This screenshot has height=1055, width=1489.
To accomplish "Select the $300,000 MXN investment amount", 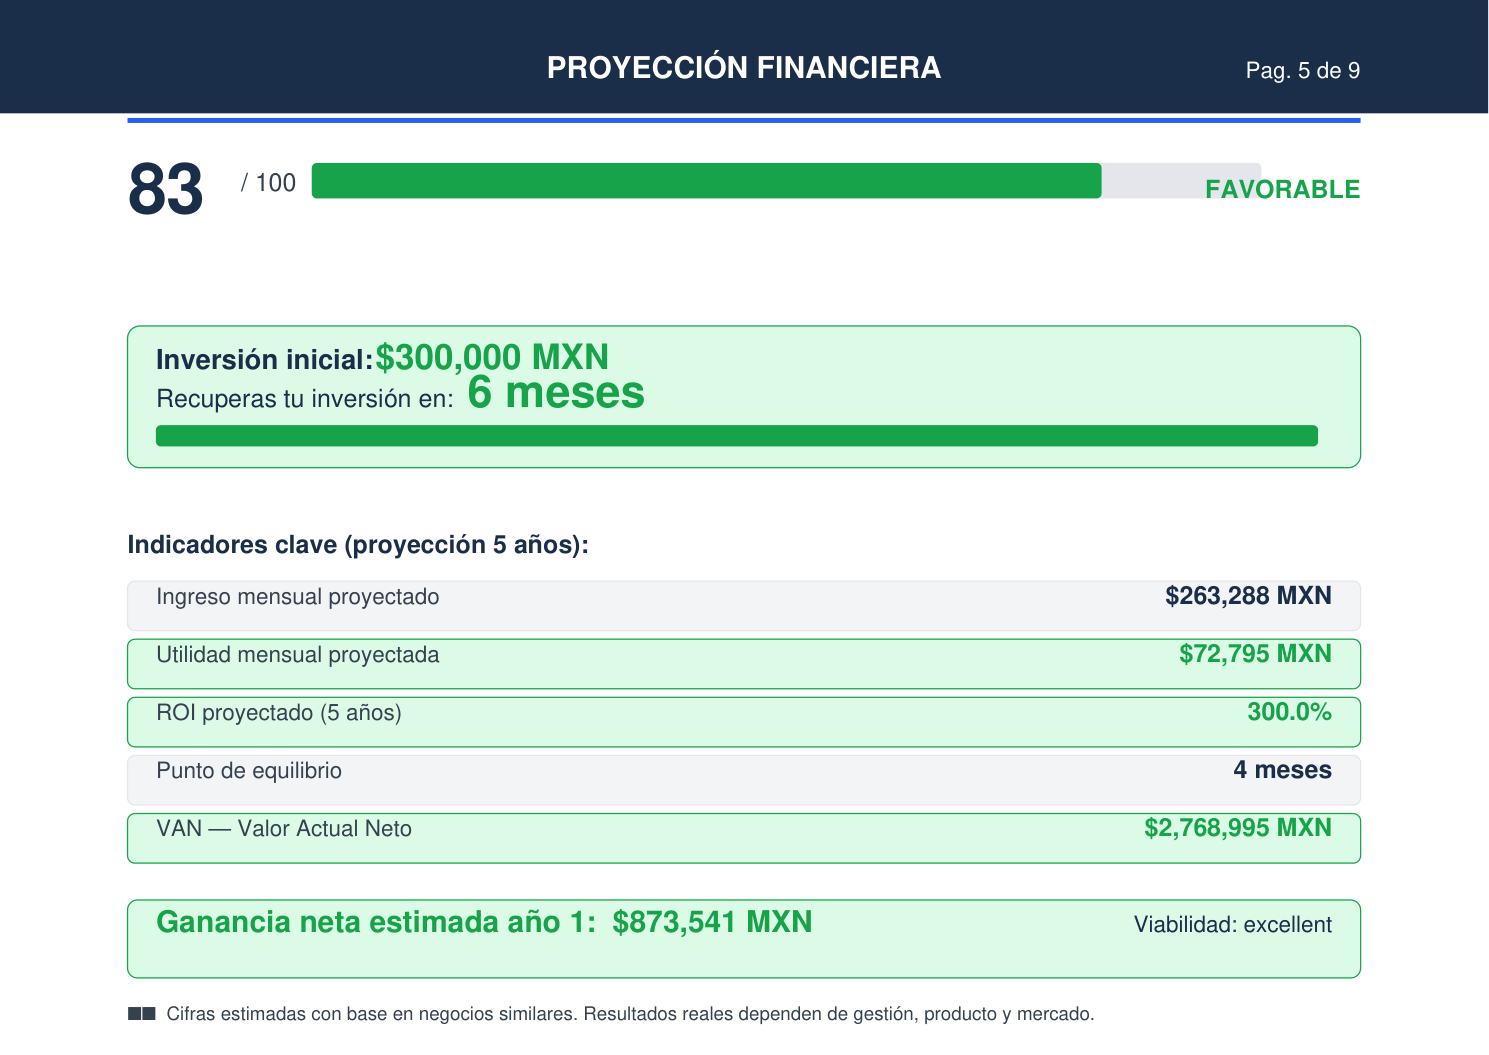I will click(x=492, y=357).
